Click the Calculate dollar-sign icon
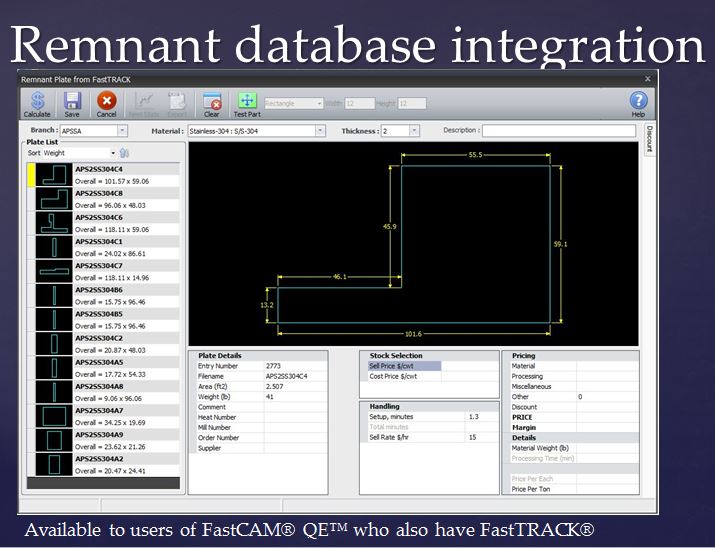This screenshot has width=715, height=548. click(37, 100)
